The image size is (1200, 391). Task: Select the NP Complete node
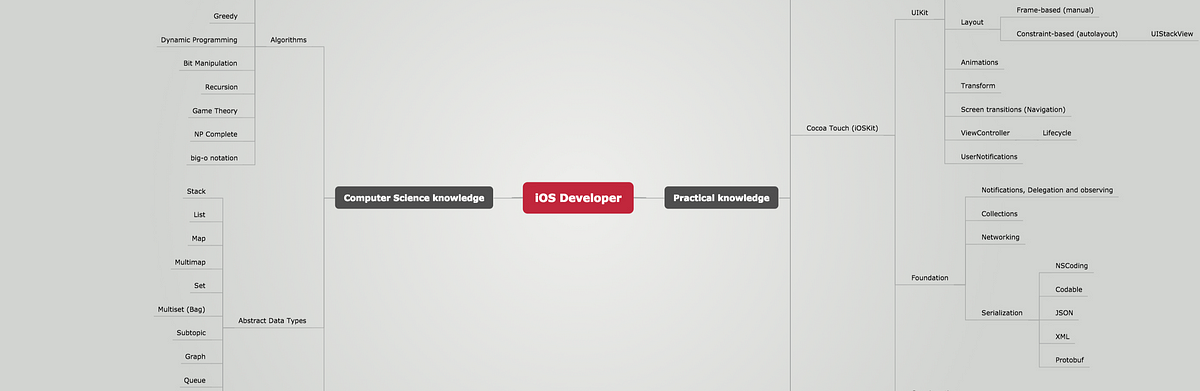pos(216,134)
